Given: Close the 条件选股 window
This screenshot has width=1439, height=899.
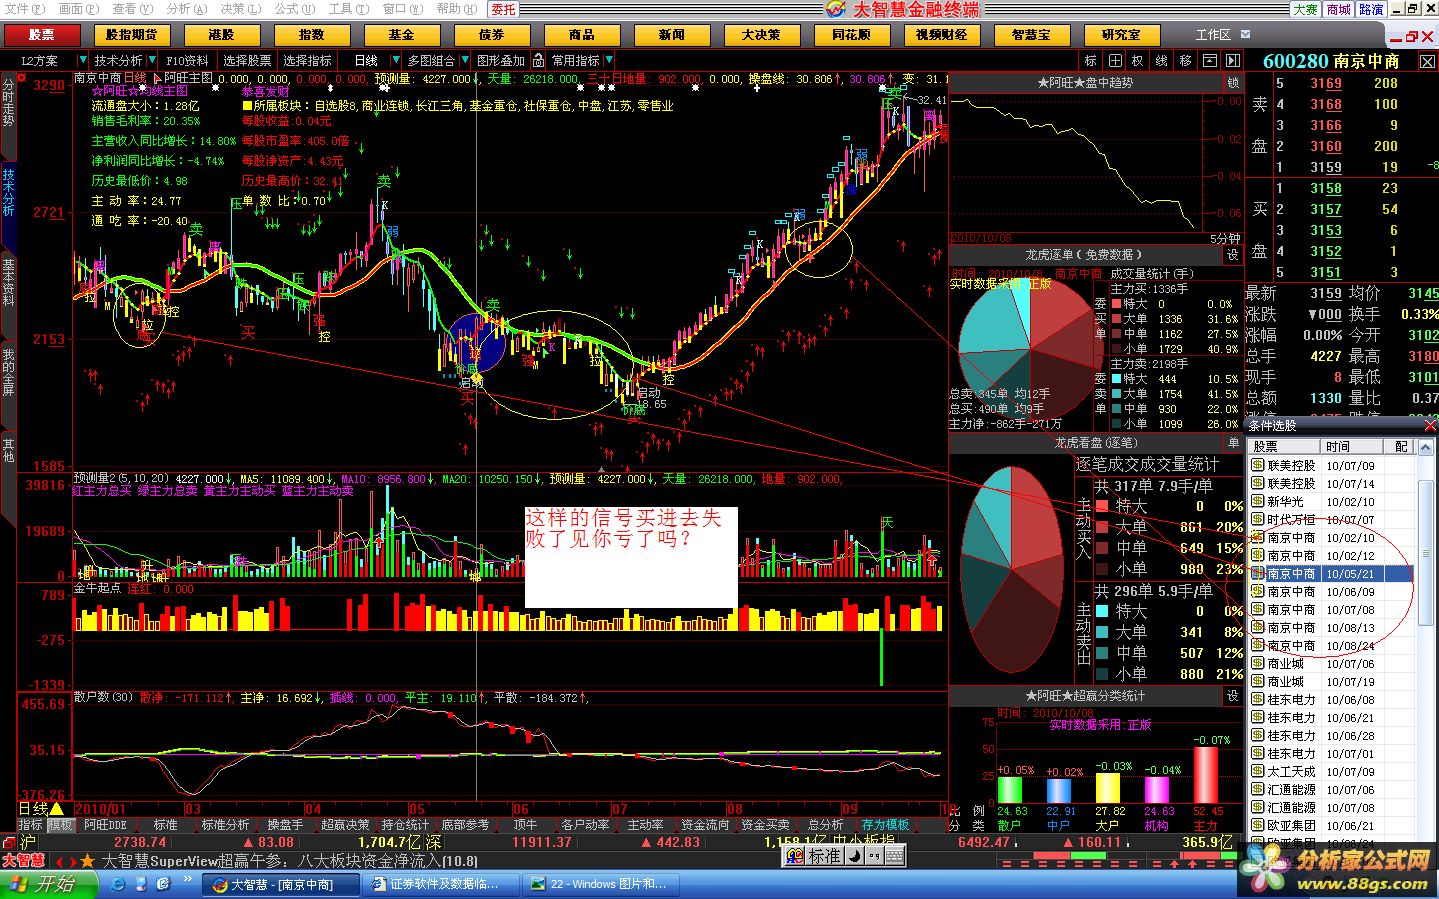Looking at the screenshot, I should (1429, 426).
